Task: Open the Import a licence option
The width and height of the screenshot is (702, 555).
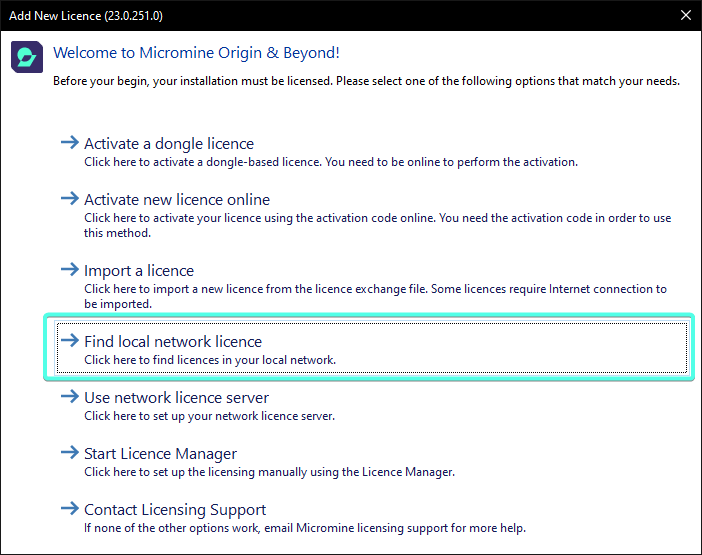Action: pos(139,271)
